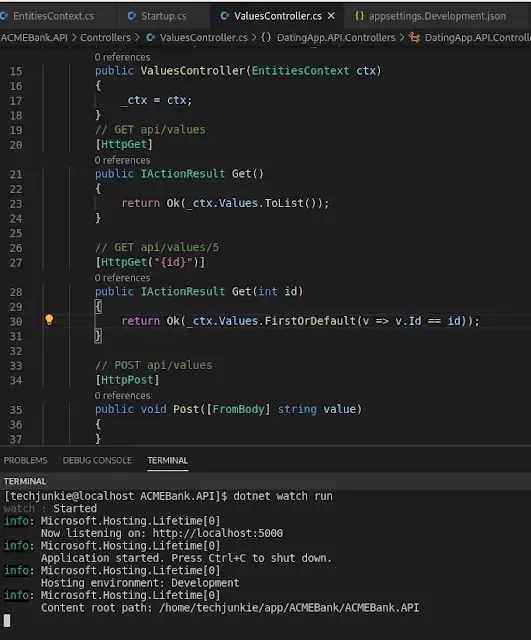Click 'Hosting environment: Development' terminal line

[x=140, y=582]
